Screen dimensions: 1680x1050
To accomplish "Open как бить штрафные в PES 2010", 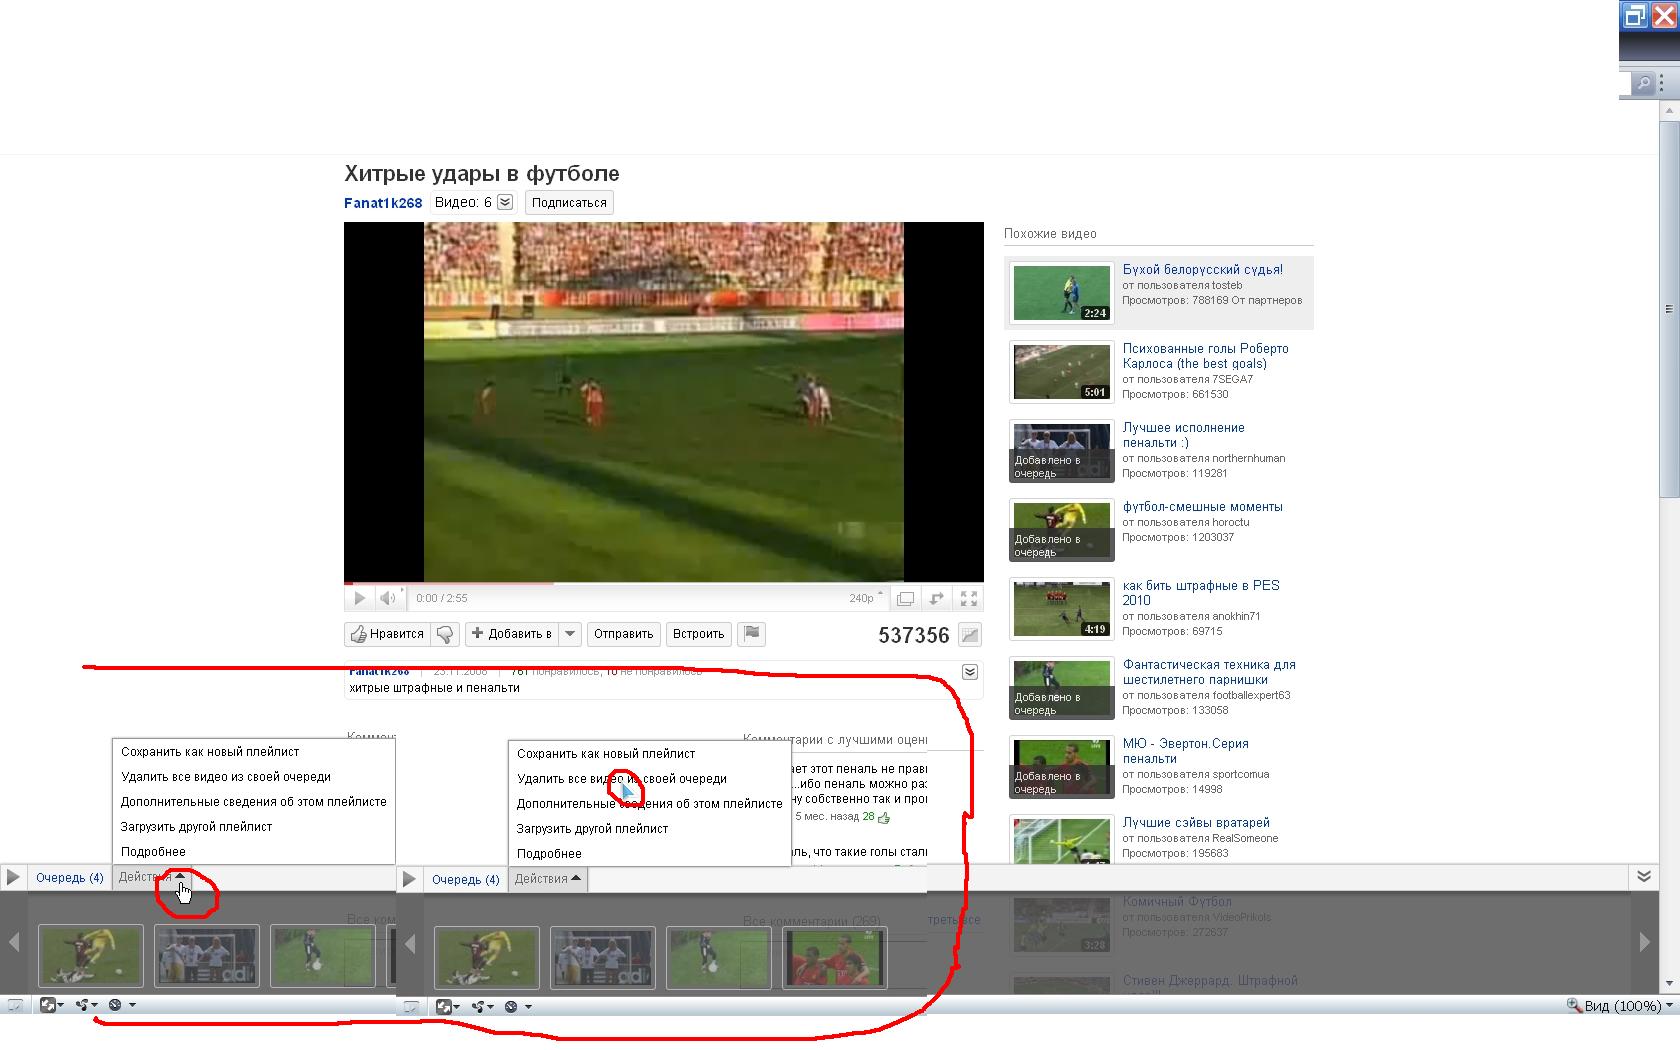I will (x=1200, y=593).
